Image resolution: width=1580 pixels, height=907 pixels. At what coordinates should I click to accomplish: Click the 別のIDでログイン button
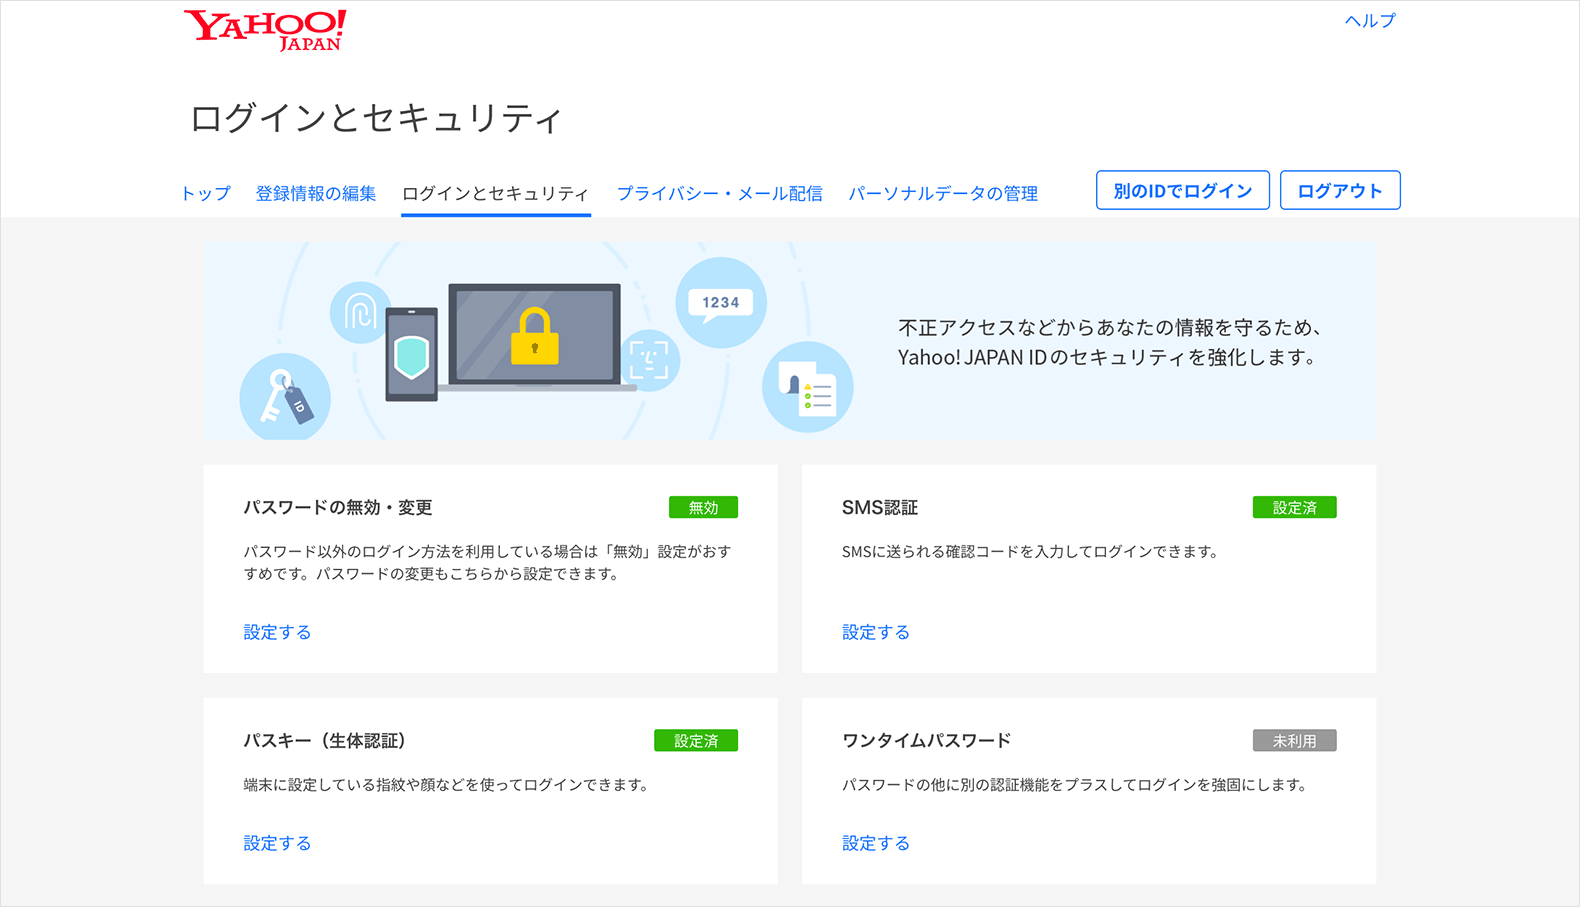coord(1183,190)
